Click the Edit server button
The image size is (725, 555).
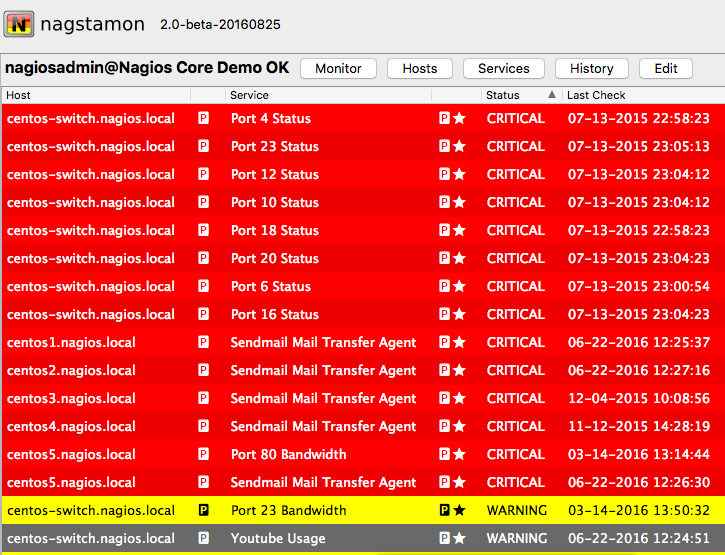point(665,68)
